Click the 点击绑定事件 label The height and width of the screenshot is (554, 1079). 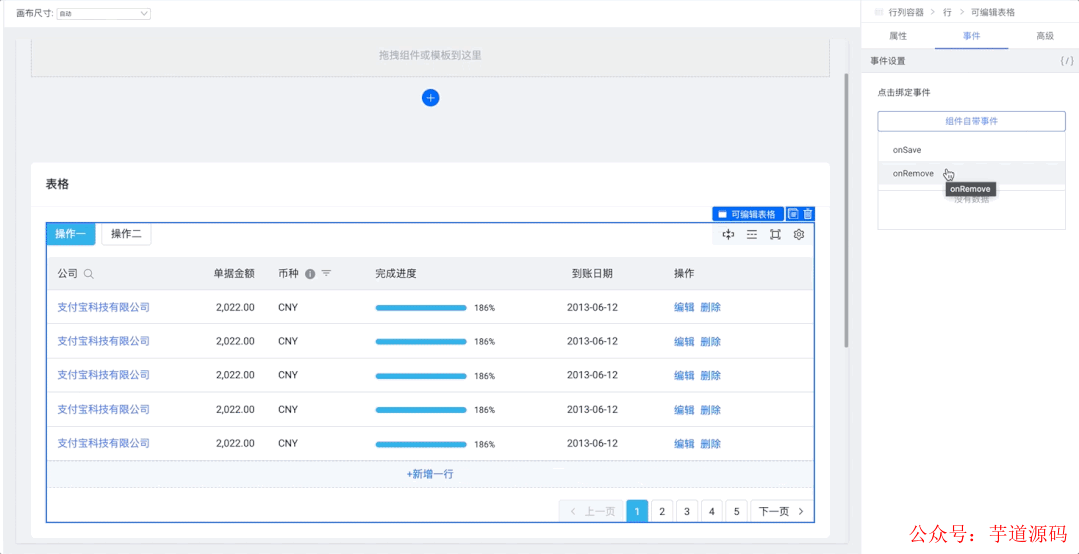[x=904, y=92]
